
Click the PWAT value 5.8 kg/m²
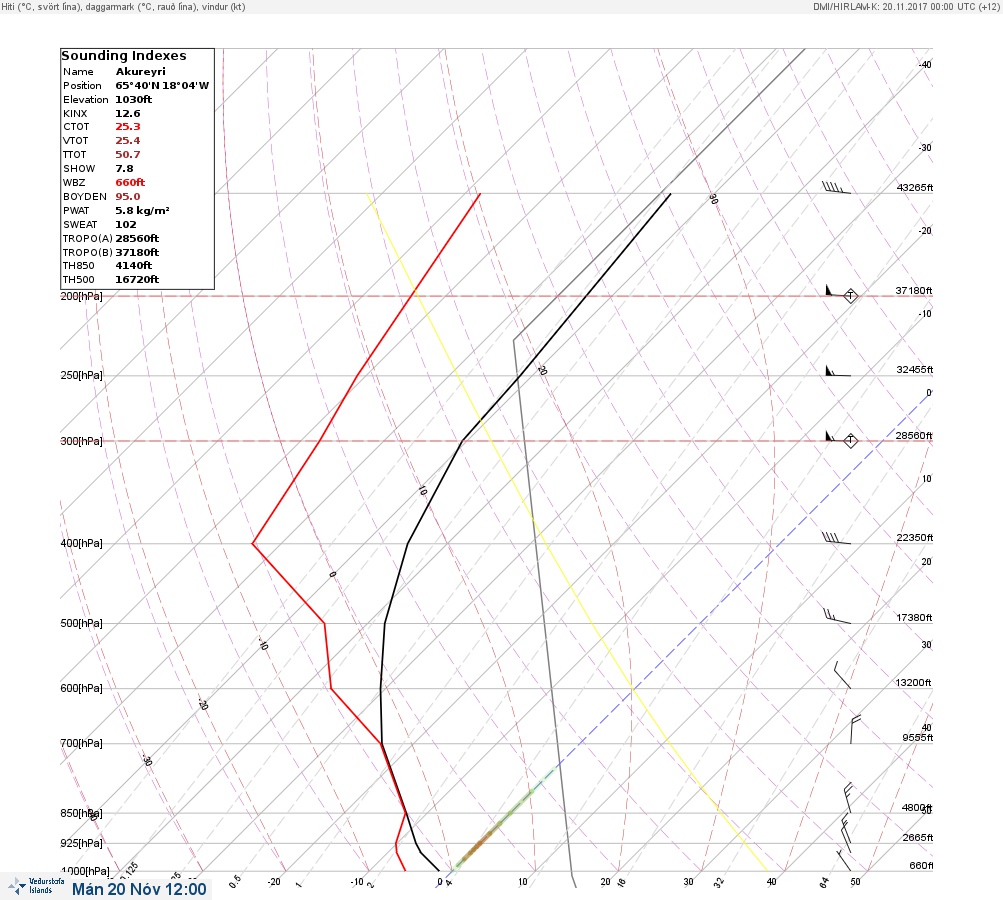click(x=142, y=210)
